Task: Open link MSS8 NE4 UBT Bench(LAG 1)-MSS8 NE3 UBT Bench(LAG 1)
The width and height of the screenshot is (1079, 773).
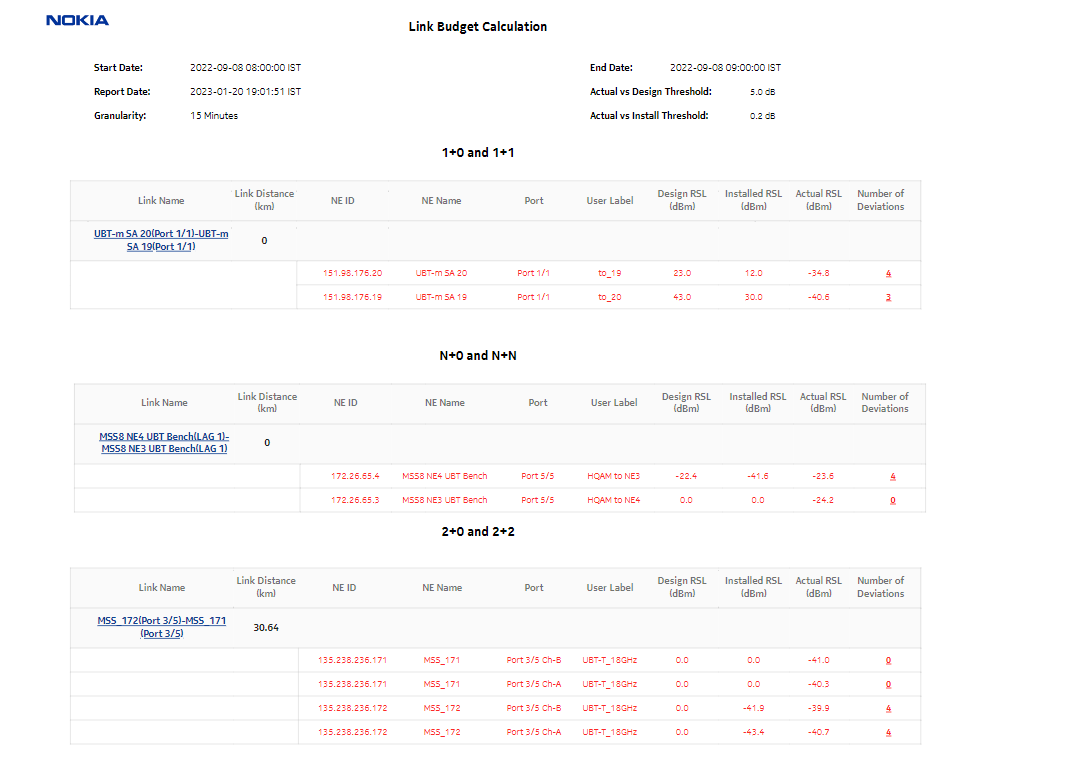Action: [164, 442]
